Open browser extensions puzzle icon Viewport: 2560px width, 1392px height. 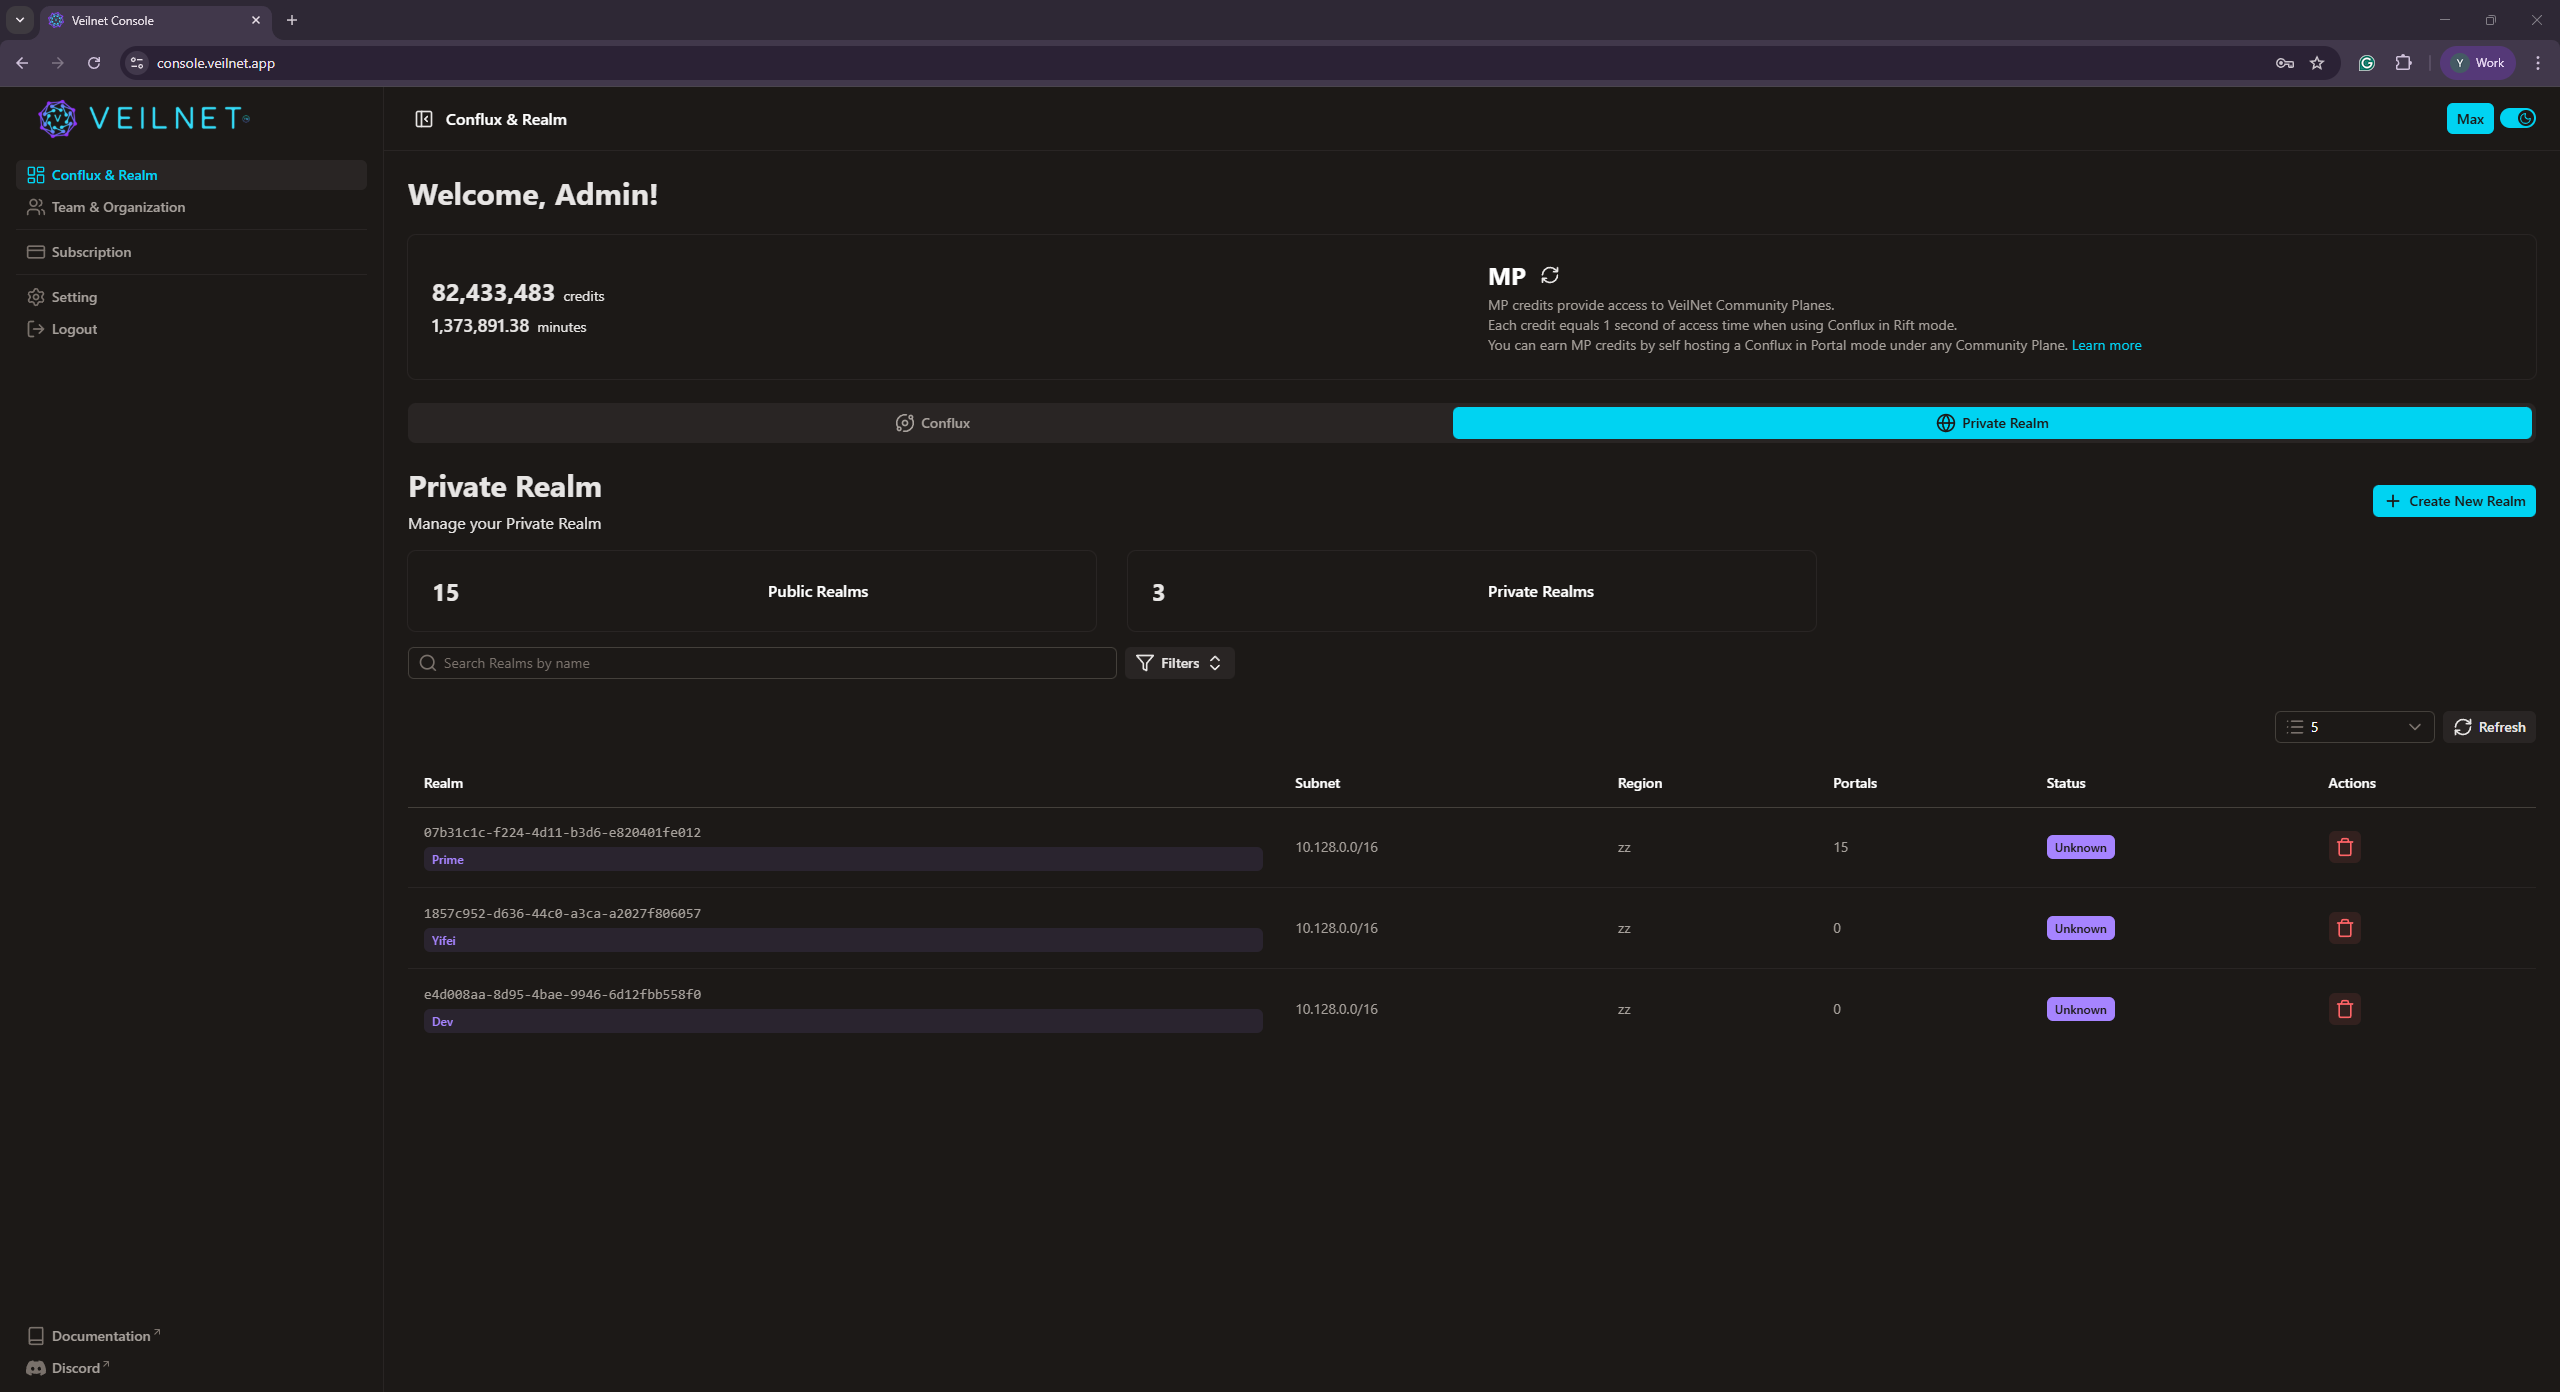pos(2404,63)
